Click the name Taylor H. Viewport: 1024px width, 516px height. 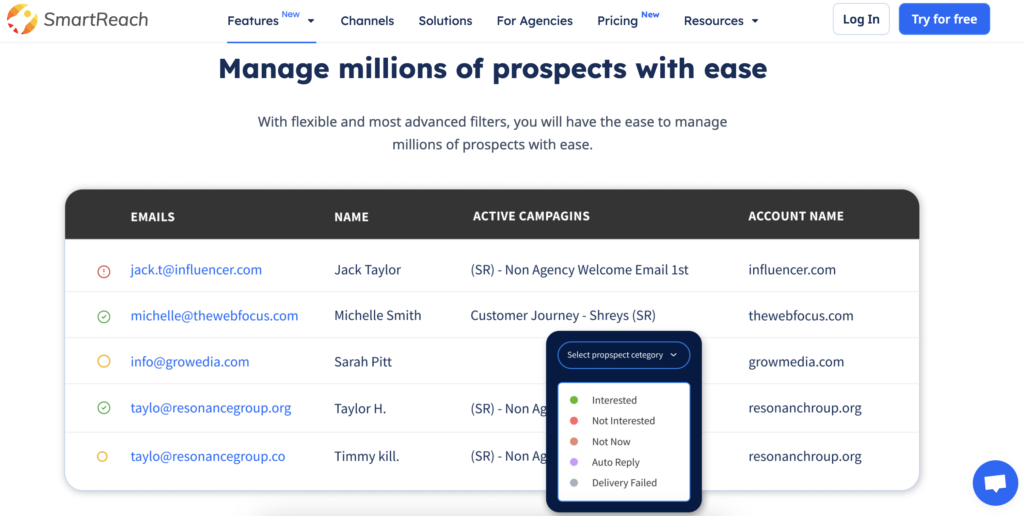[360, 409]
